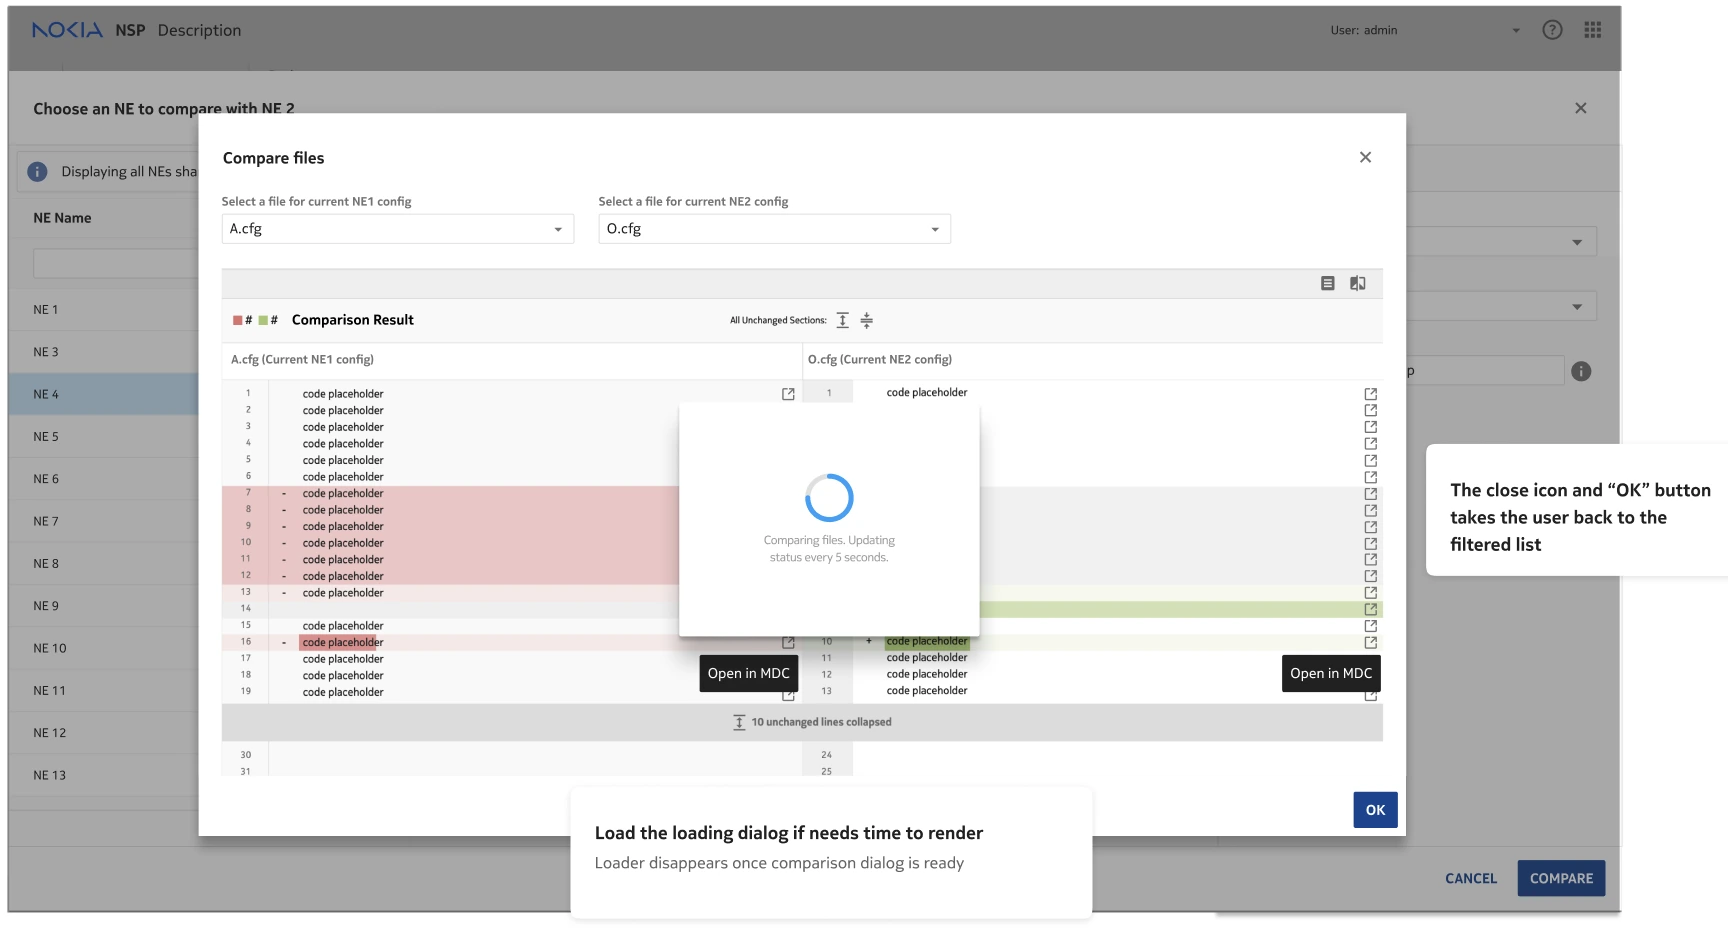This screenshot has height=938, width=1728.
Task: Click CANCEL in the Choose NE dialog
Action: pos(1471,878)
